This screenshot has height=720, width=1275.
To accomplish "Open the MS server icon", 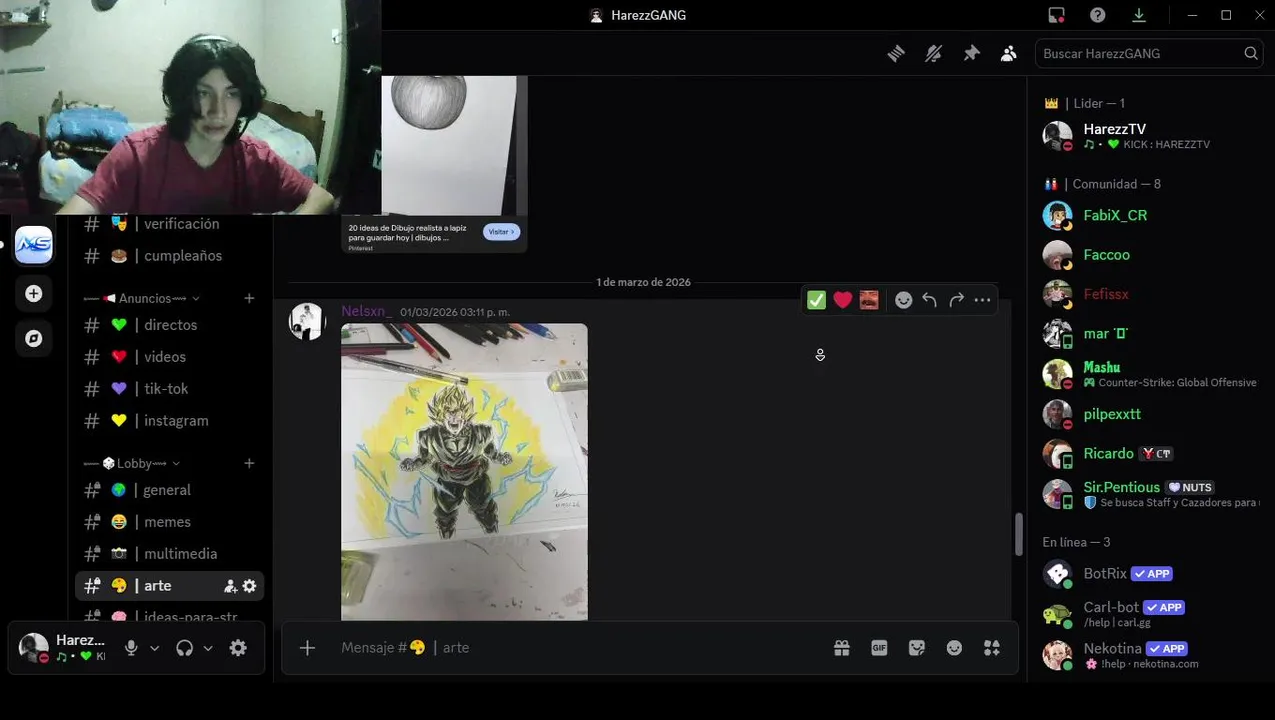I will tap(33, 245).
